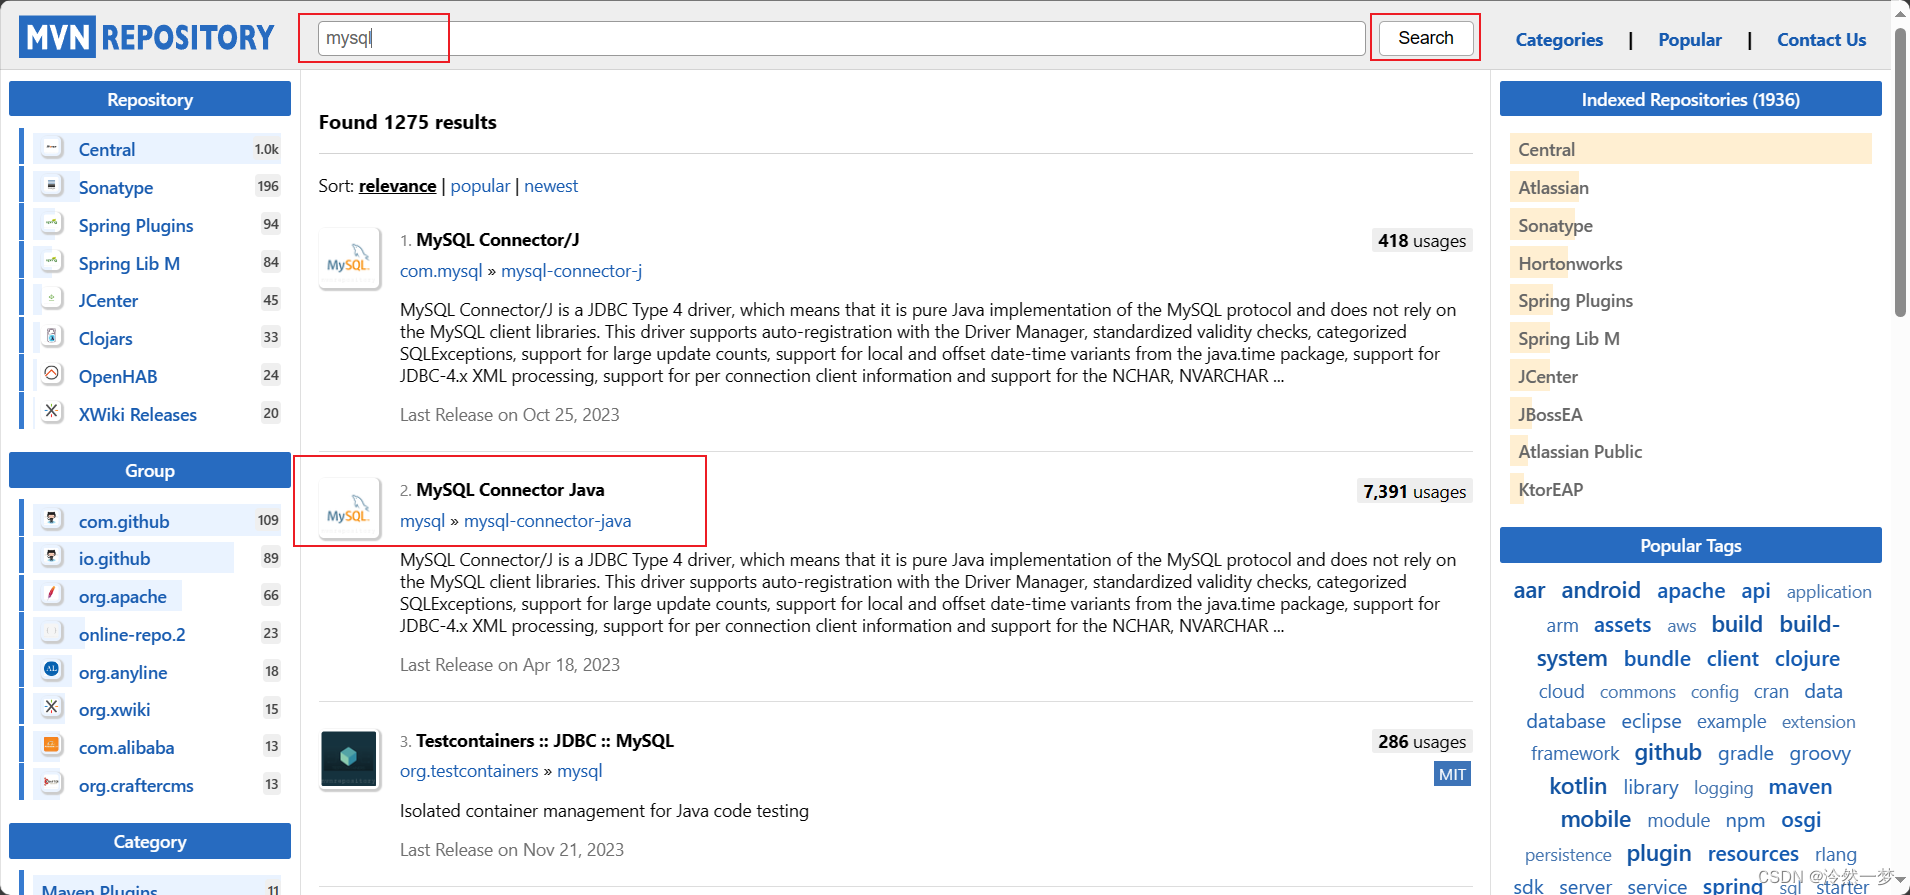View 418 usages of Connector/J
The width and height of the screenshot is (1910, 895).
point(1422,240)
